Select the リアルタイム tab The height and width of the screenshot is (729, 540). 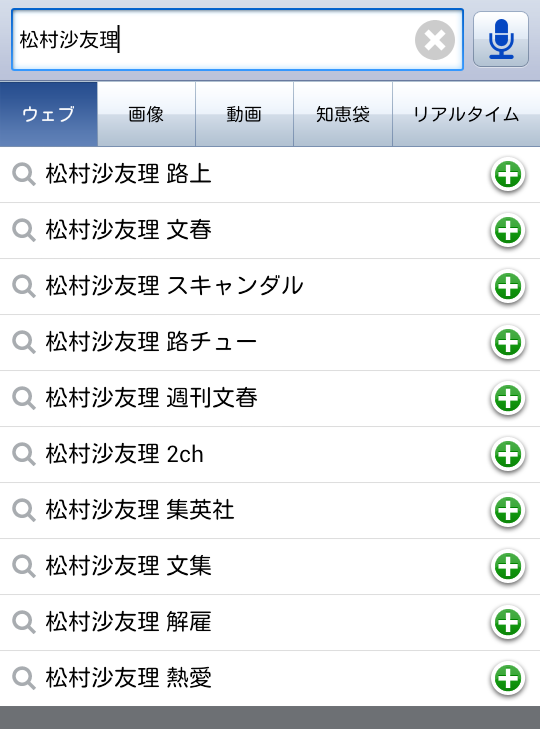[x=466, y=114]
